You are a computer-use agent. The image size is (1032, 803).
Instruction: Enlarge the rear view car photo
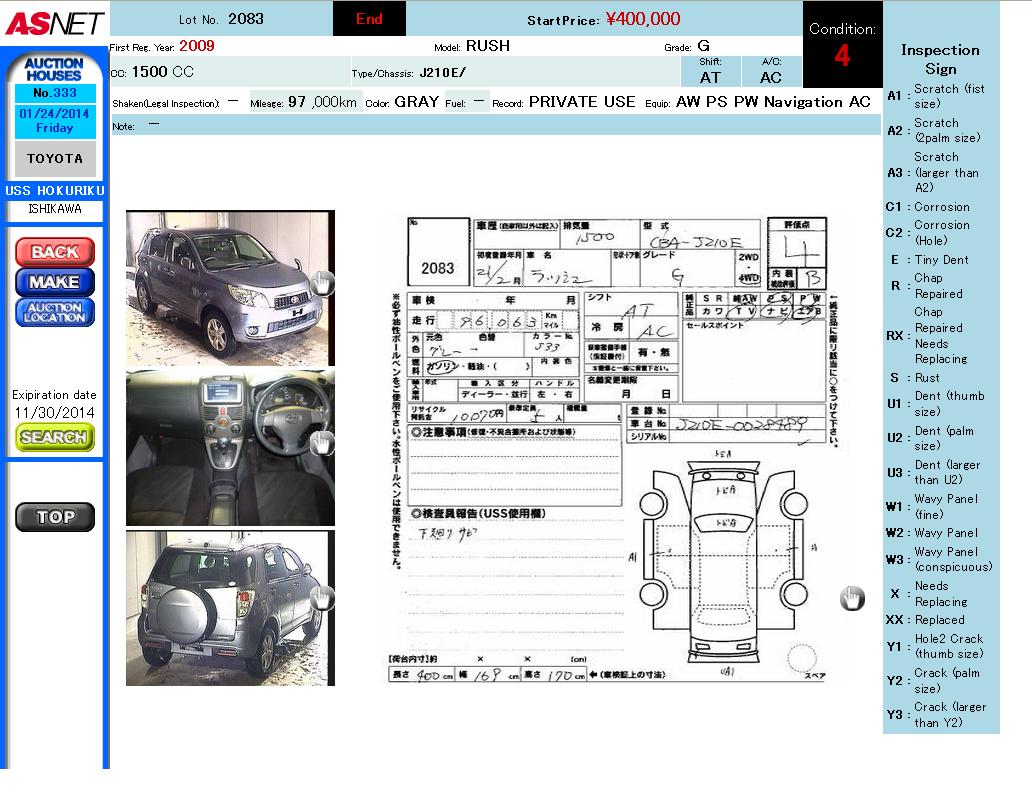point(220,608)
